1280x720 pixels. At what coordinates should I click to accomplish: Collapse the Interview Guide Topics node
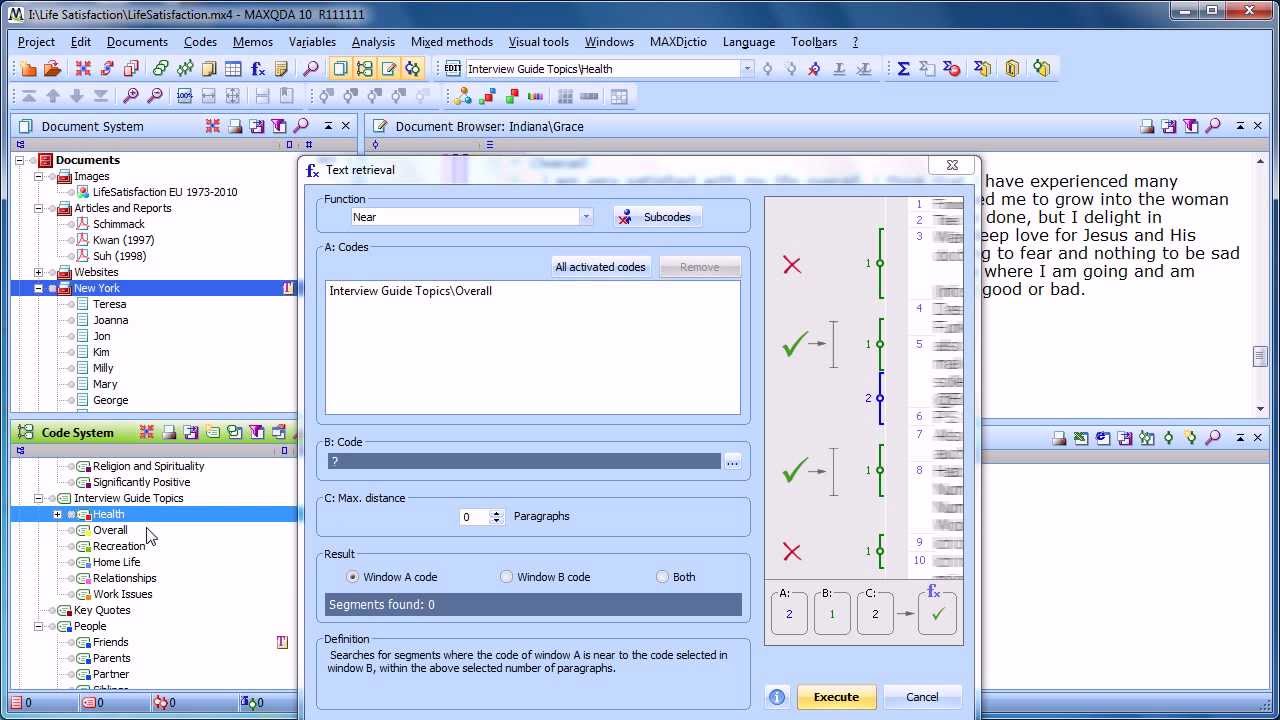click(x=39, y=498)
